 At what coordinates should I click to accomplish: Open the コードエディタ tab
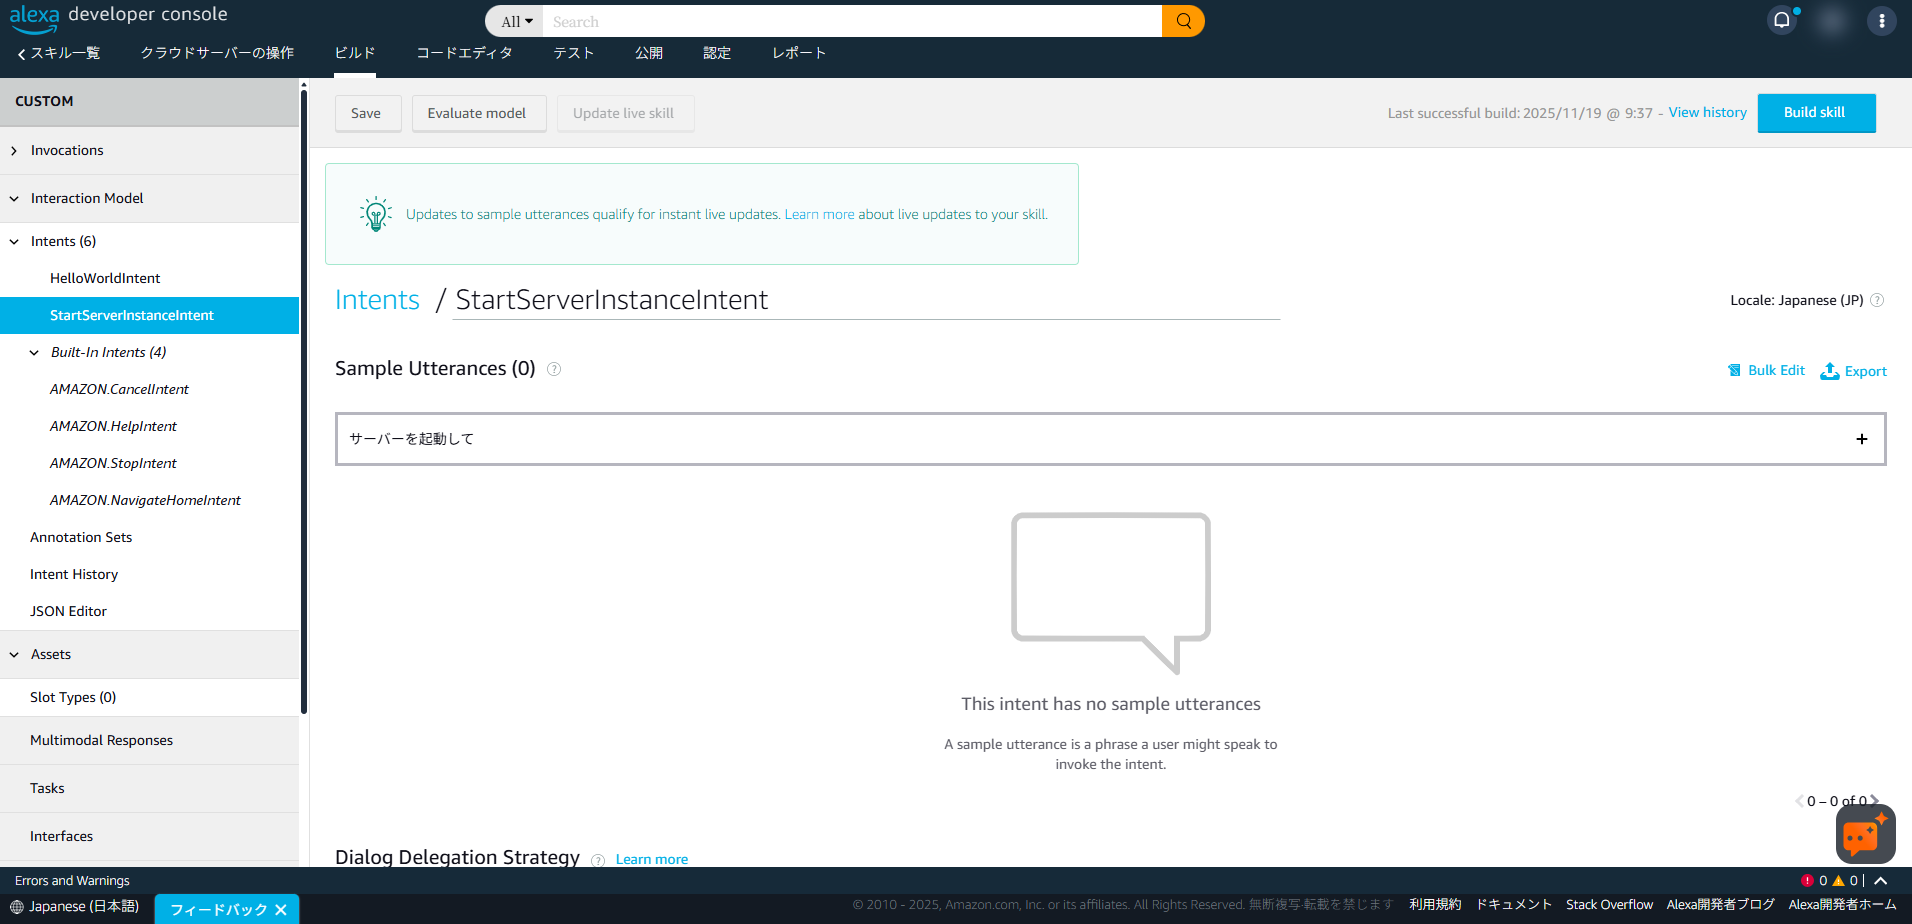pyautogui.click(x=463, y=53)
